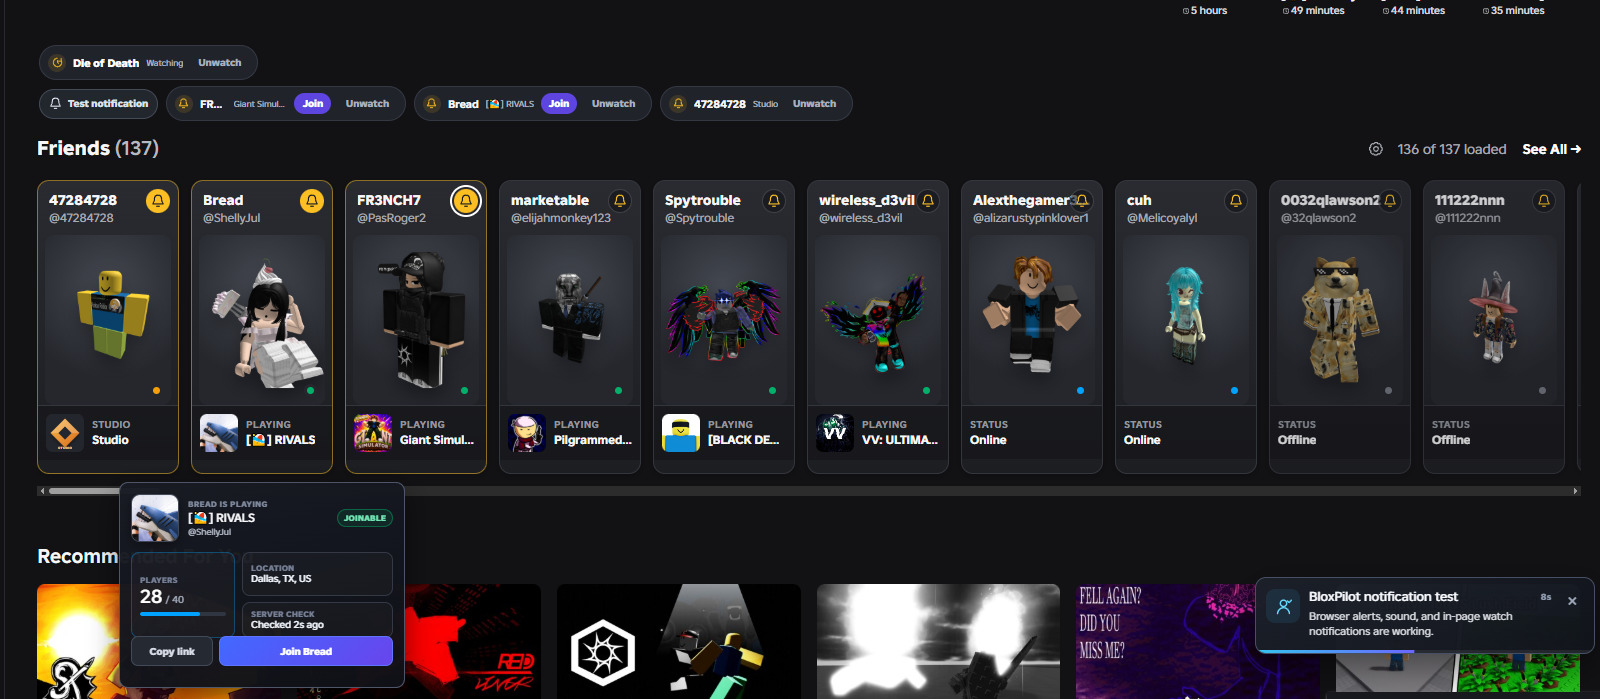Click '136 of 137 loaded' text
This screenshot has height=699, width=1600.
[1452, 149]
